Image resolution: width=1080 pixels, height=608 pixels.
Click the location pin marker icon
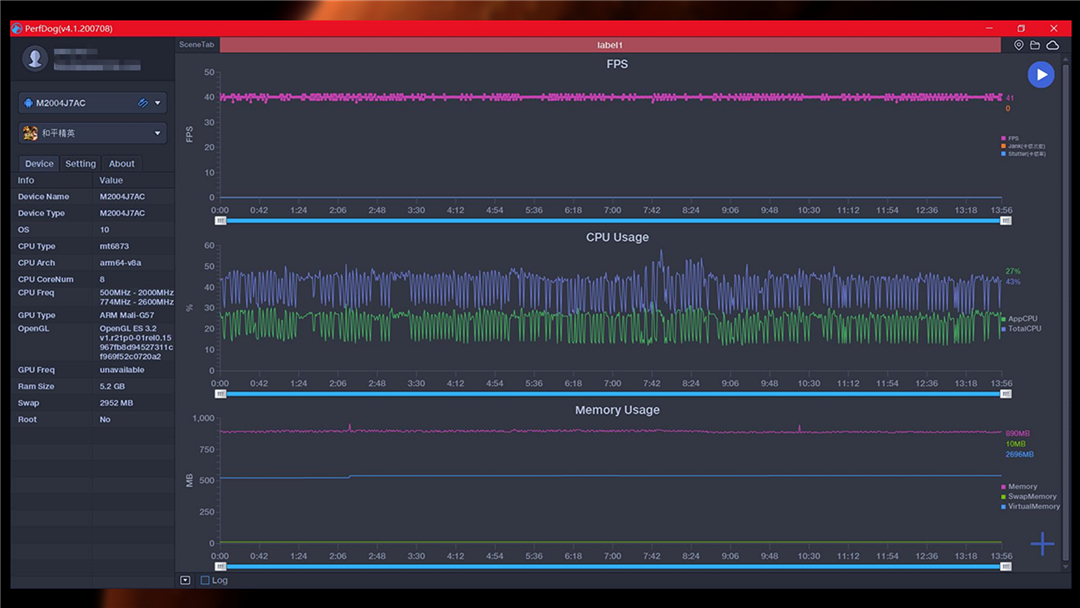tap(1019, 45)
